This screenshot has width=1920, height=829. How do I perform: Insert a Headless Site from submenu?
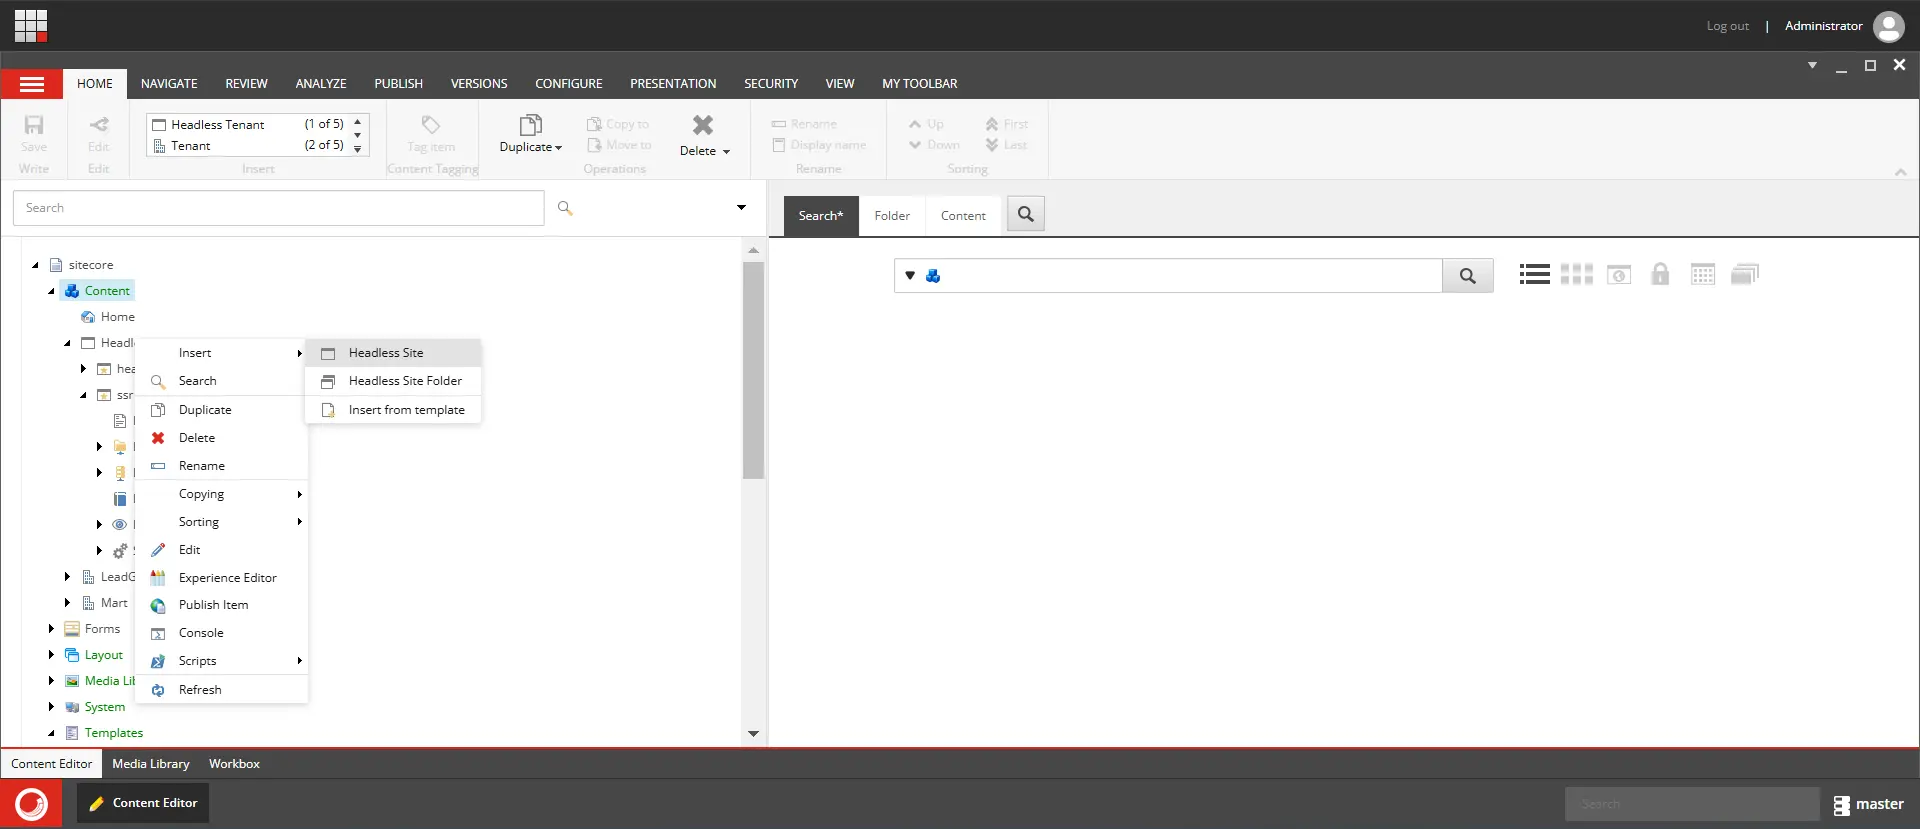(x=393, y=353)
